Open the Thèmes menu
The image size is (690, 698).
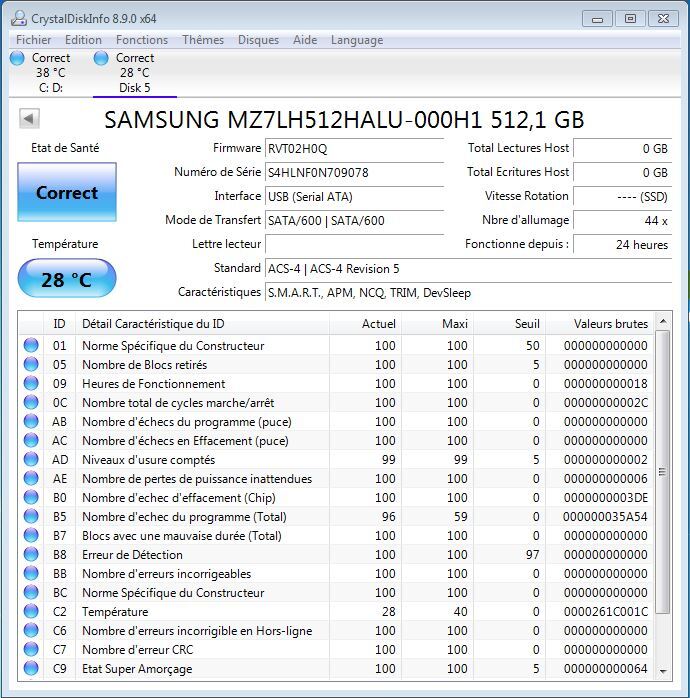click(203, 40)
